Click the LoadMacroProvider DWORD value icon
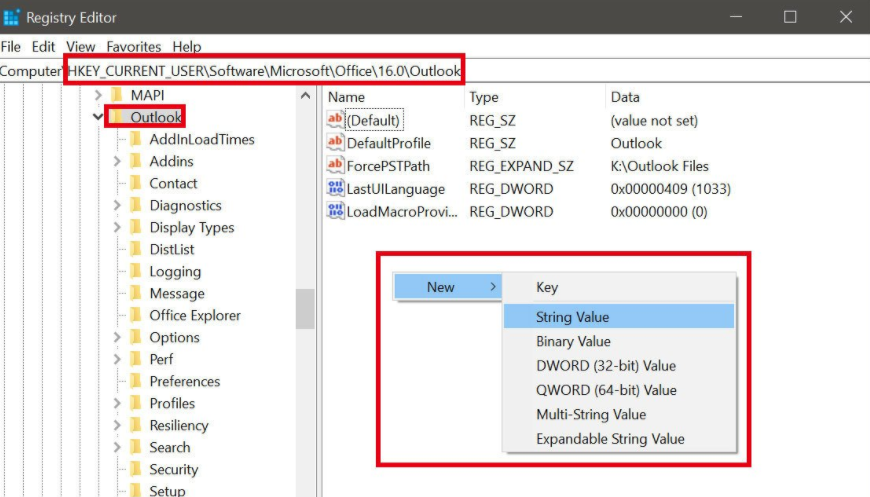The width and height of the screenshot is (870, 497). [x=335, y=211]
